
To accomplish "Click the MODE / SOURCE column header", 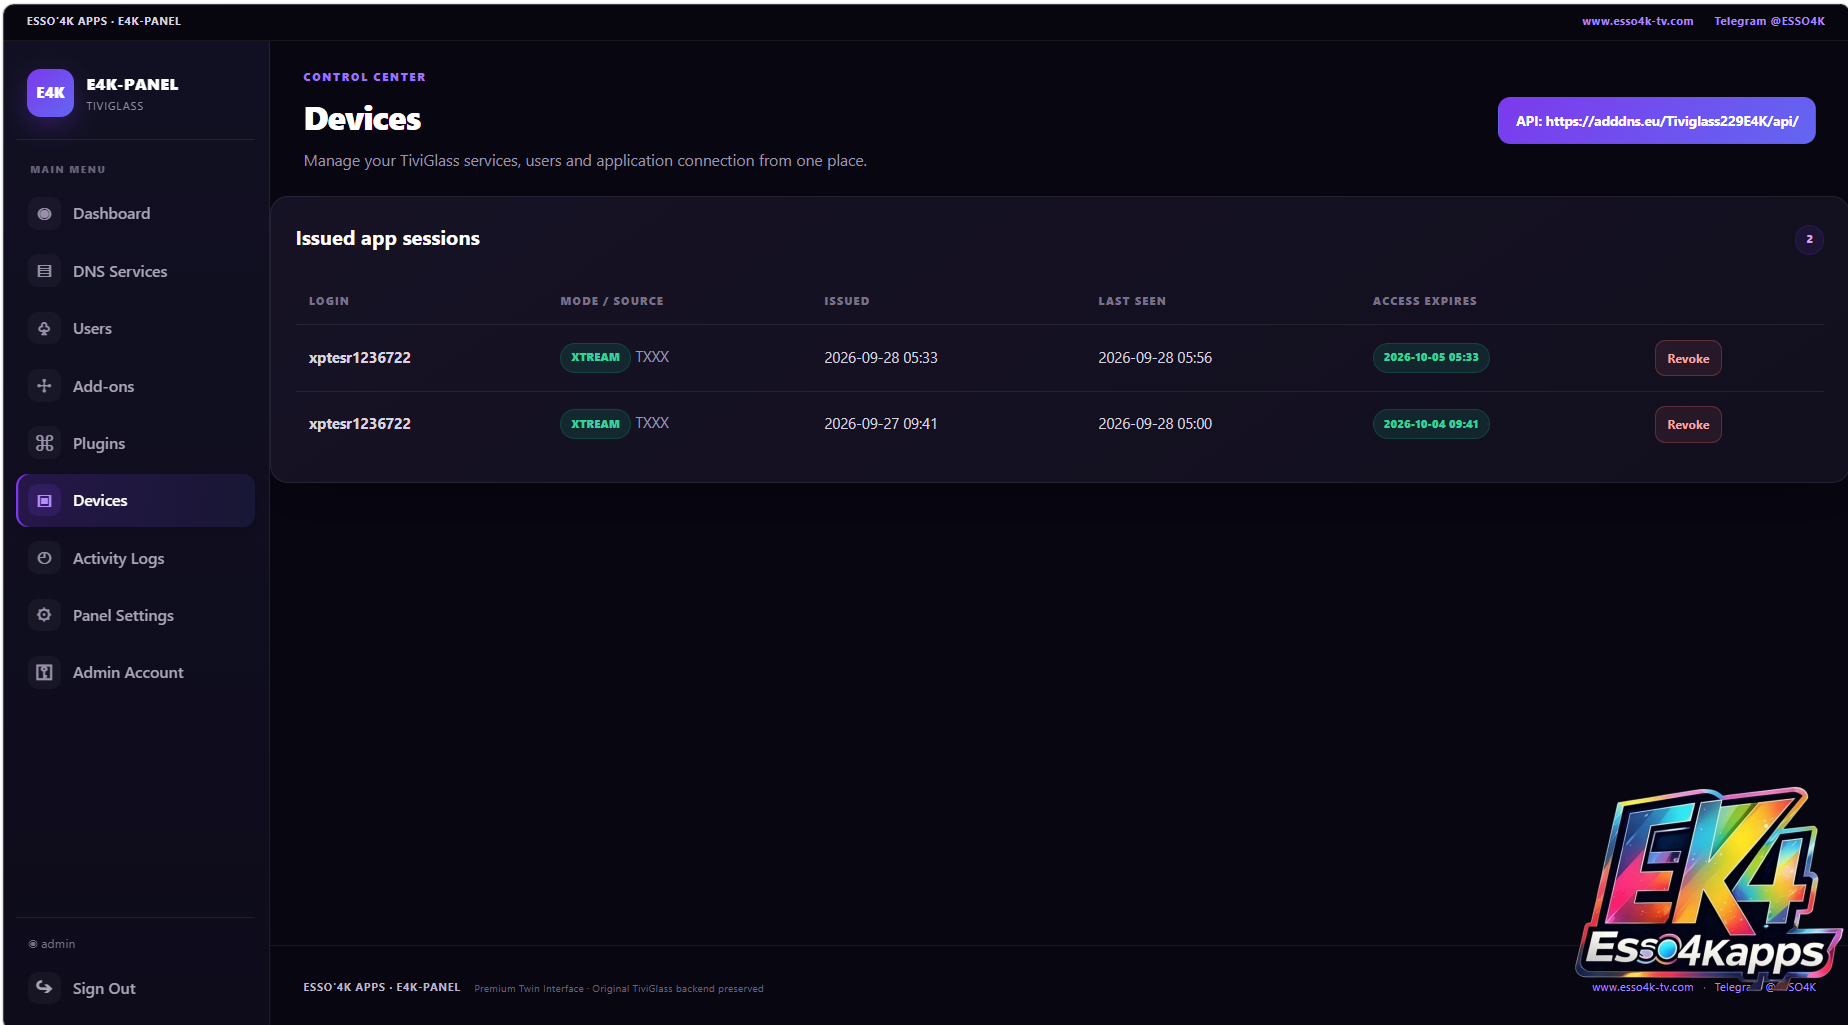I will tap(612, 301).
